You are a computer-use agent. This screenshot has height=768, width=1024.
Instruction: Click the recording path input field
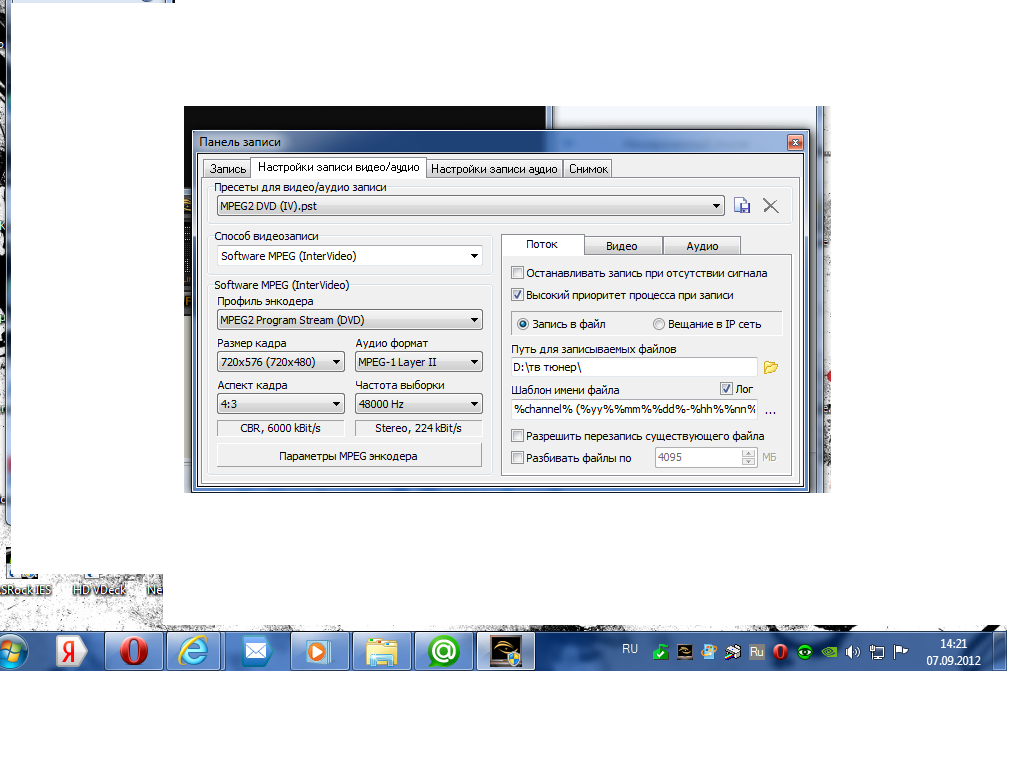633,367
